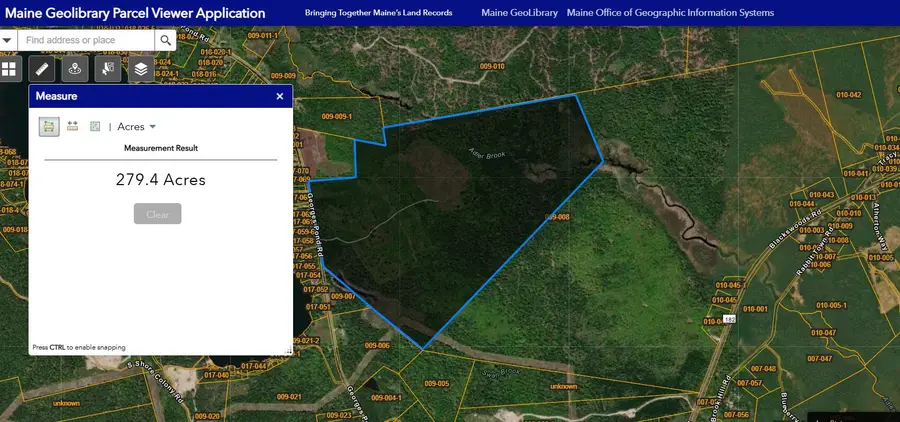Toggle the Measure ruler tool
This screenshot has height=422, width=900.
click(x=41, y=69)
